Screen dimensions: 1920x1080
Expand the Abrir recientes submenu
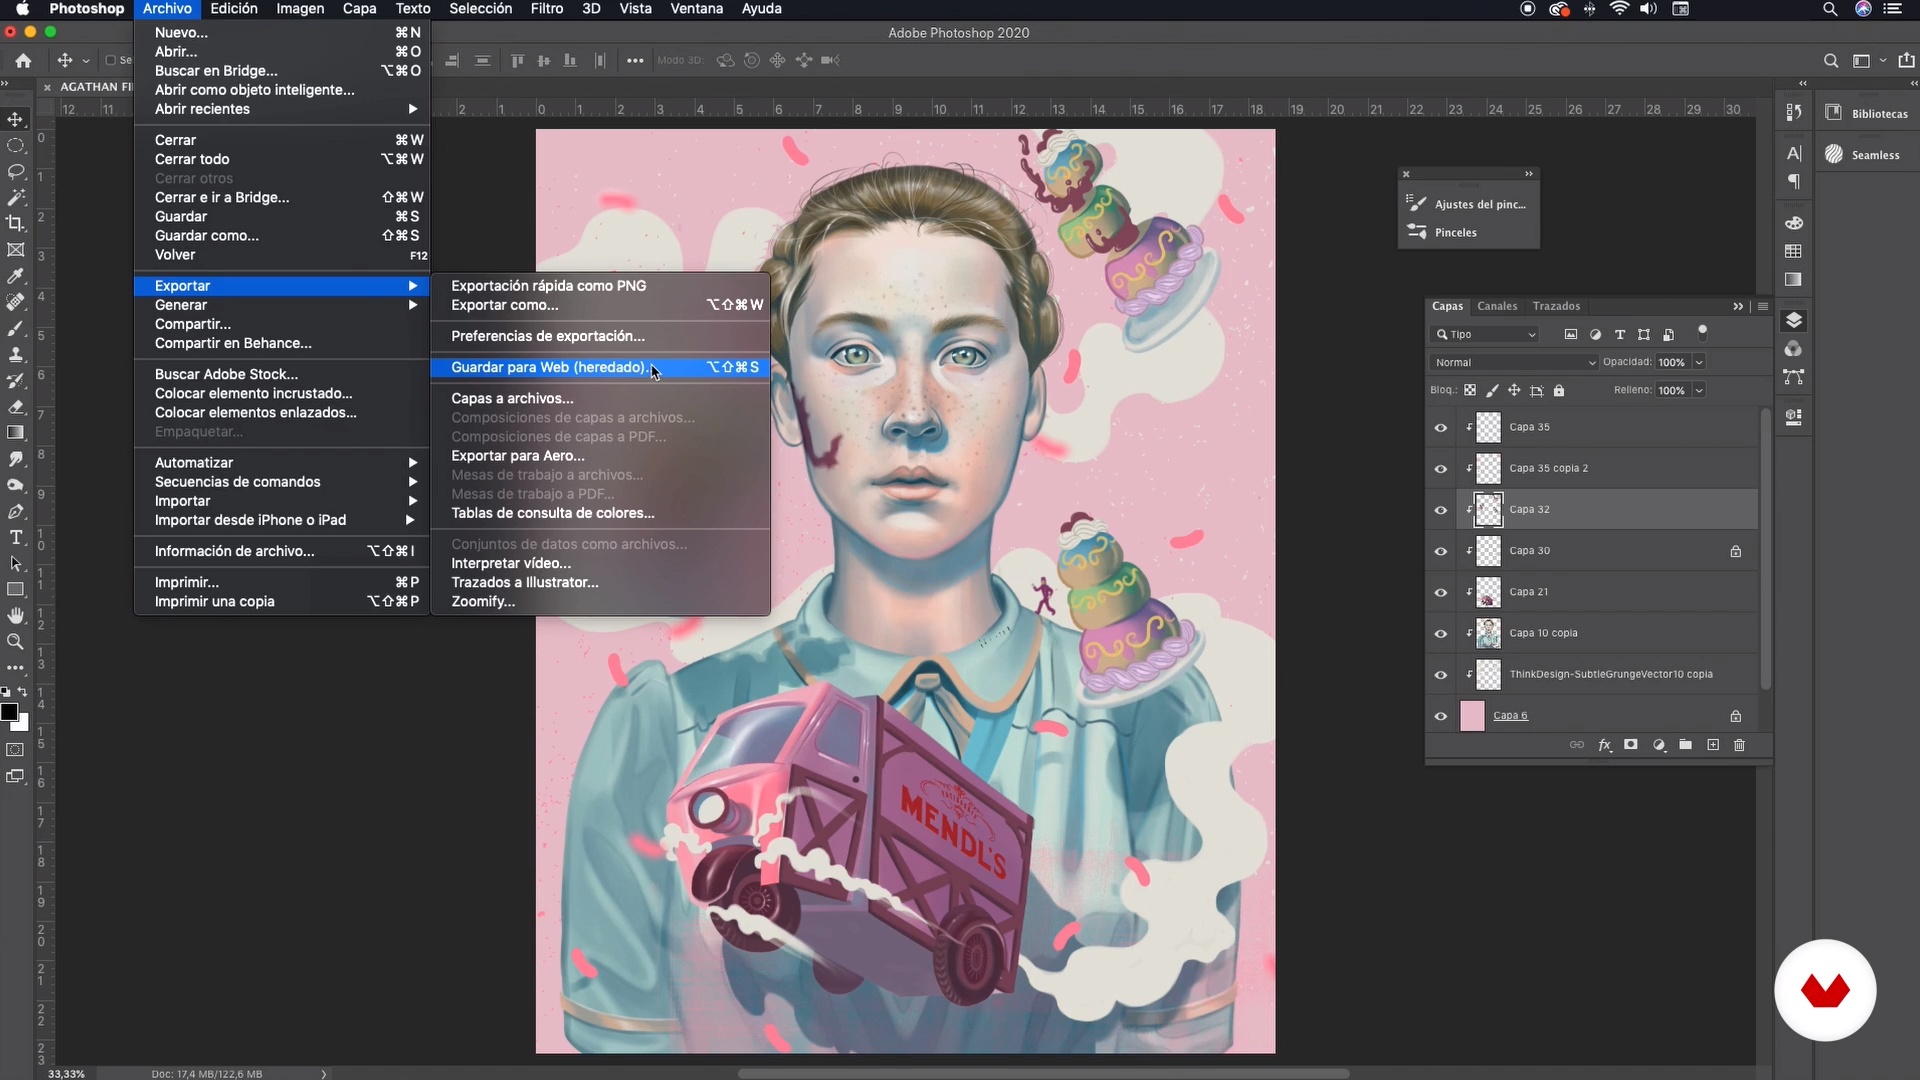pos(282,109)
